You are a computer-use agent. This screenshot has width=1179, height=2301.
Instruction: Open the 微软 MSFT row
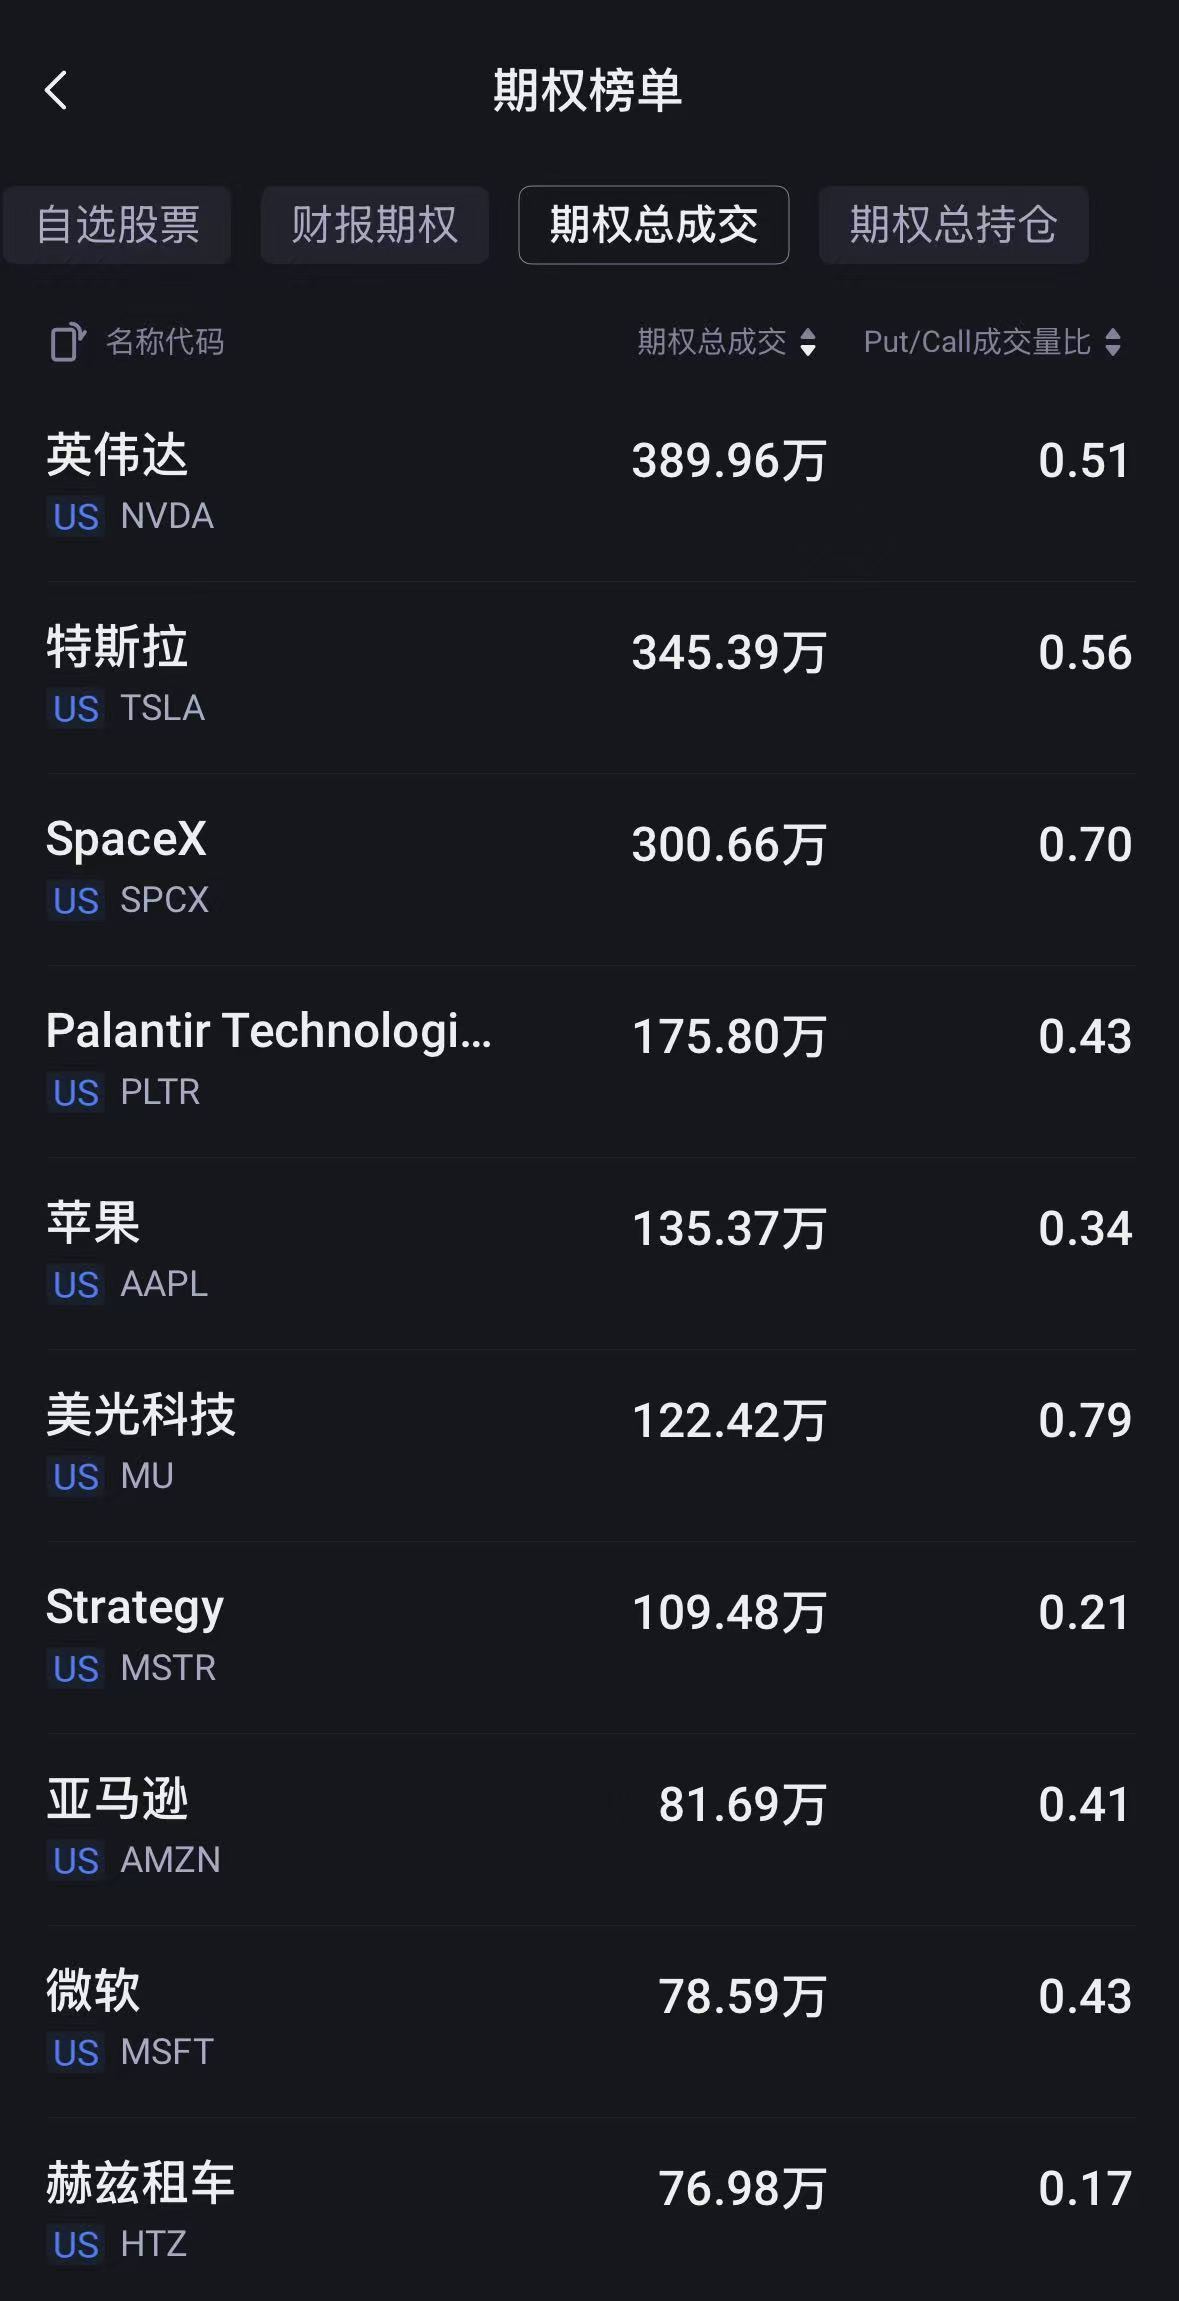589,2021
